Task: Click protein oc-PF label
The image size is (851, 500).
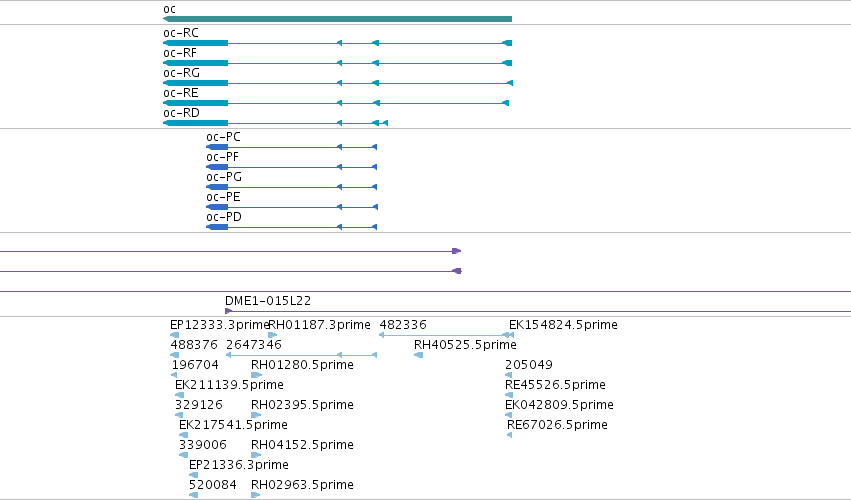Action: pyautogui.click(x=223, y=157)
